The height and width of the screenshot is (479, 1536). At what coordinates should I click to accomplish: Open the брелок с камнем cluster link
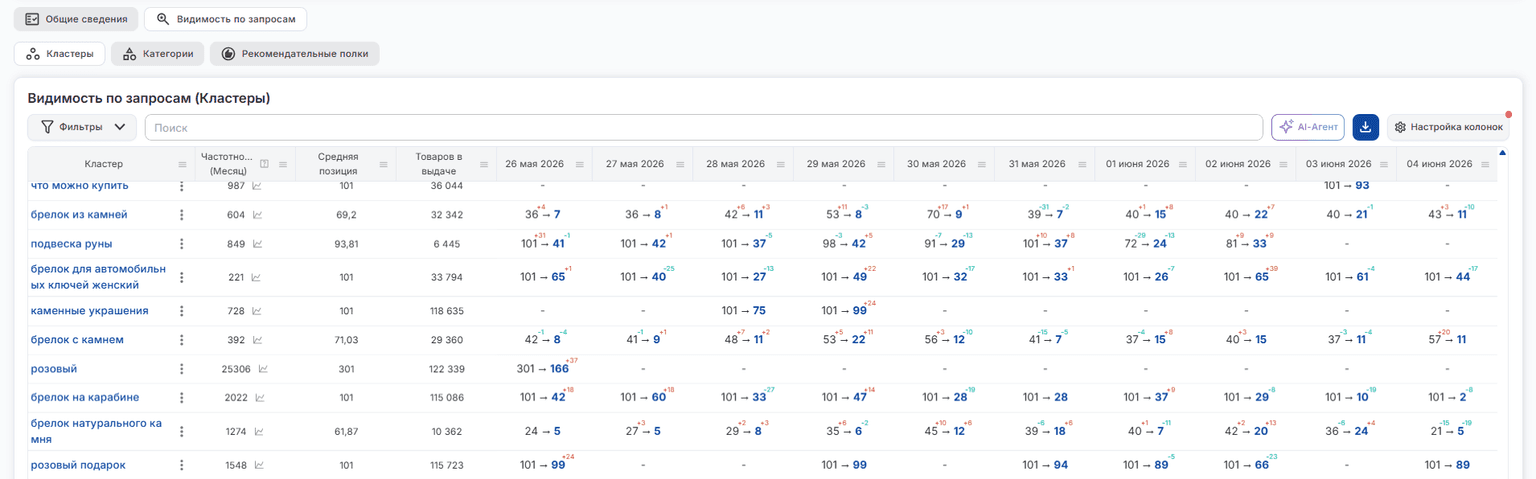77,340
